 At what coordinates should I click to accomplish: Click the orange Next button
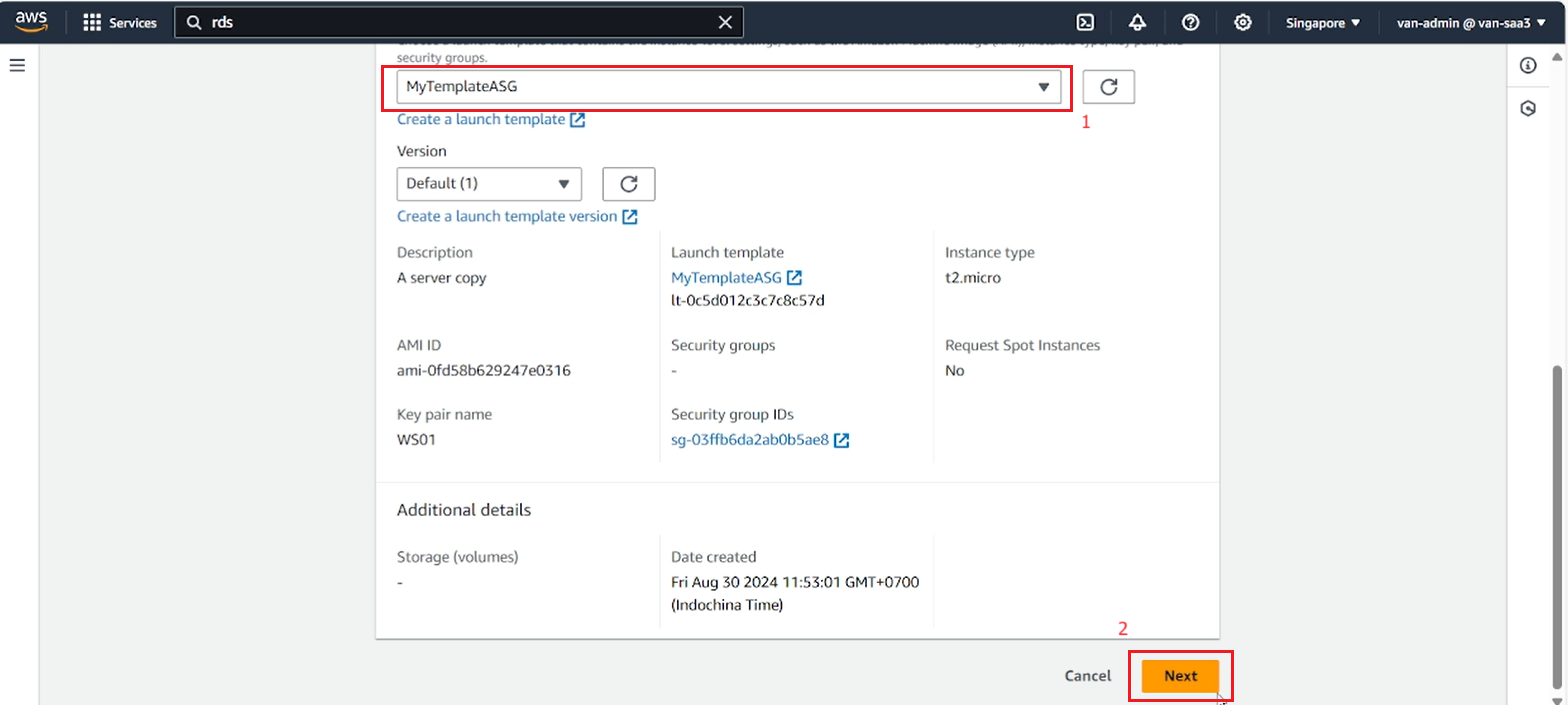[1180, 676]
